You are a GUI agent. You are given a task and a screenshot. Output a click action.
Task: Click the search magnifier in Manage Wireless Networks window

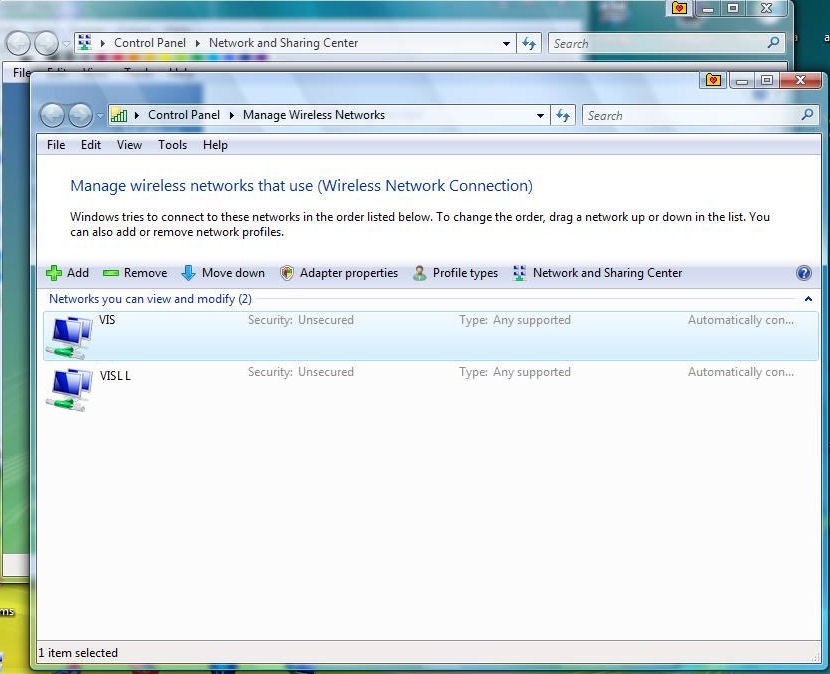(807, 115)
